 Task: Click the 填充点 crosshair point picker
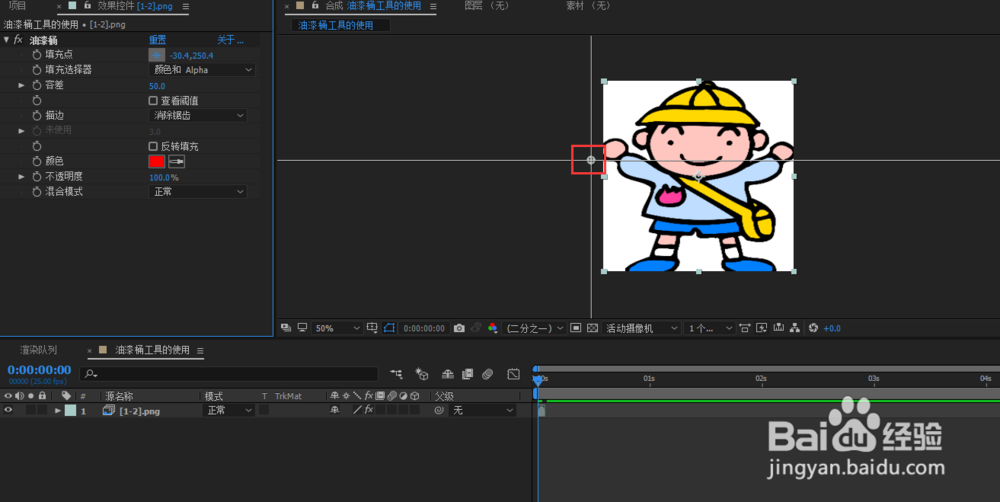coord(156,55)
